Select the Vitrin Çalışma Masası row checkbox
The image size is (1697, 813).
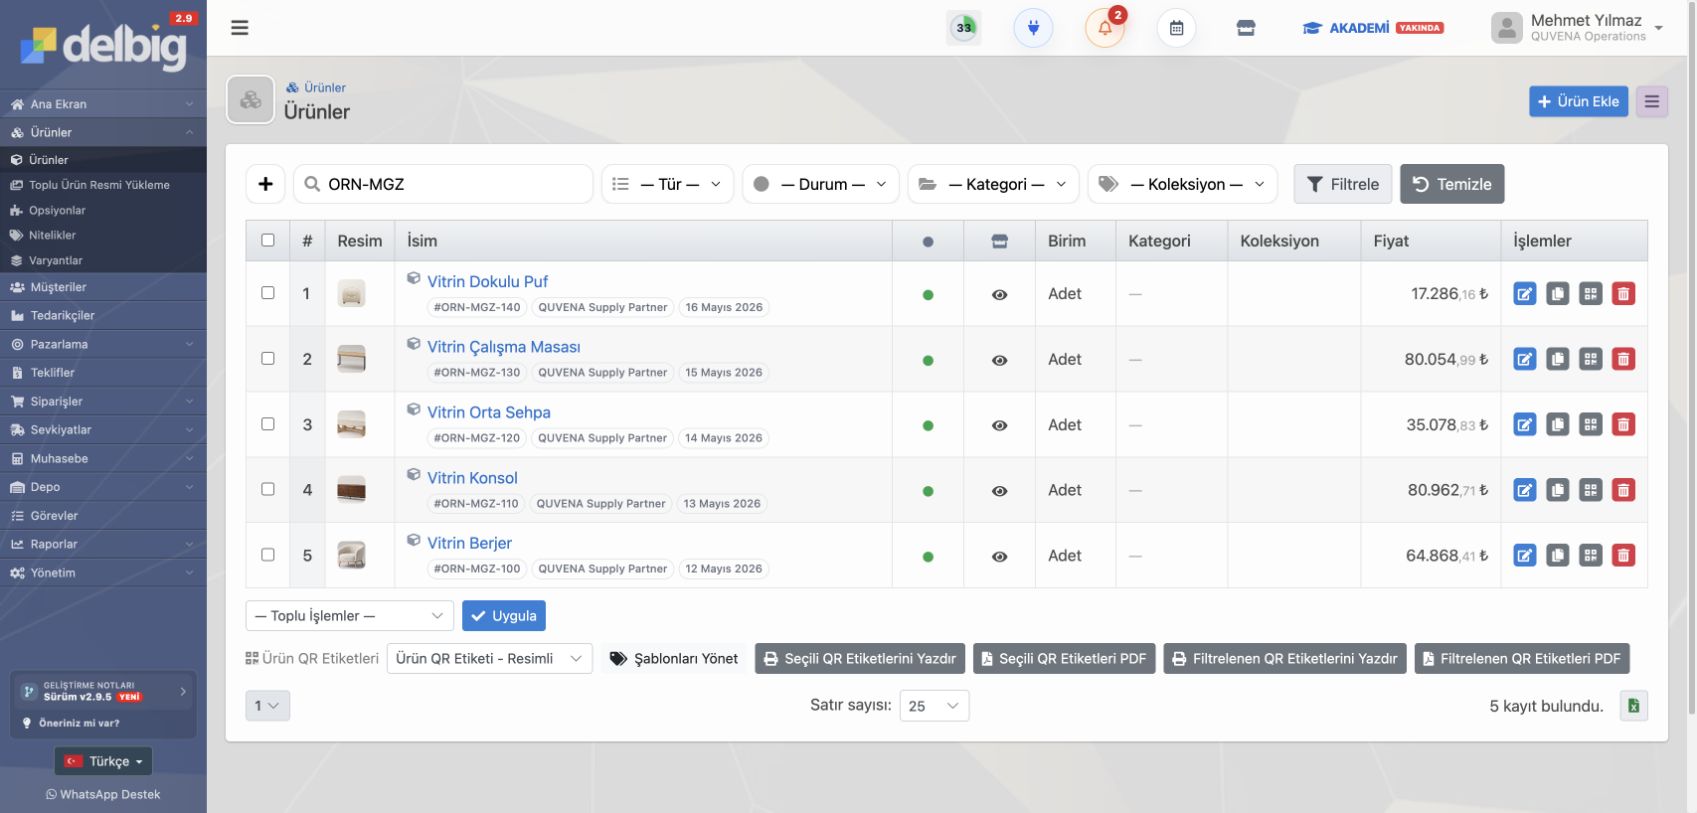[x=268, y=358]
